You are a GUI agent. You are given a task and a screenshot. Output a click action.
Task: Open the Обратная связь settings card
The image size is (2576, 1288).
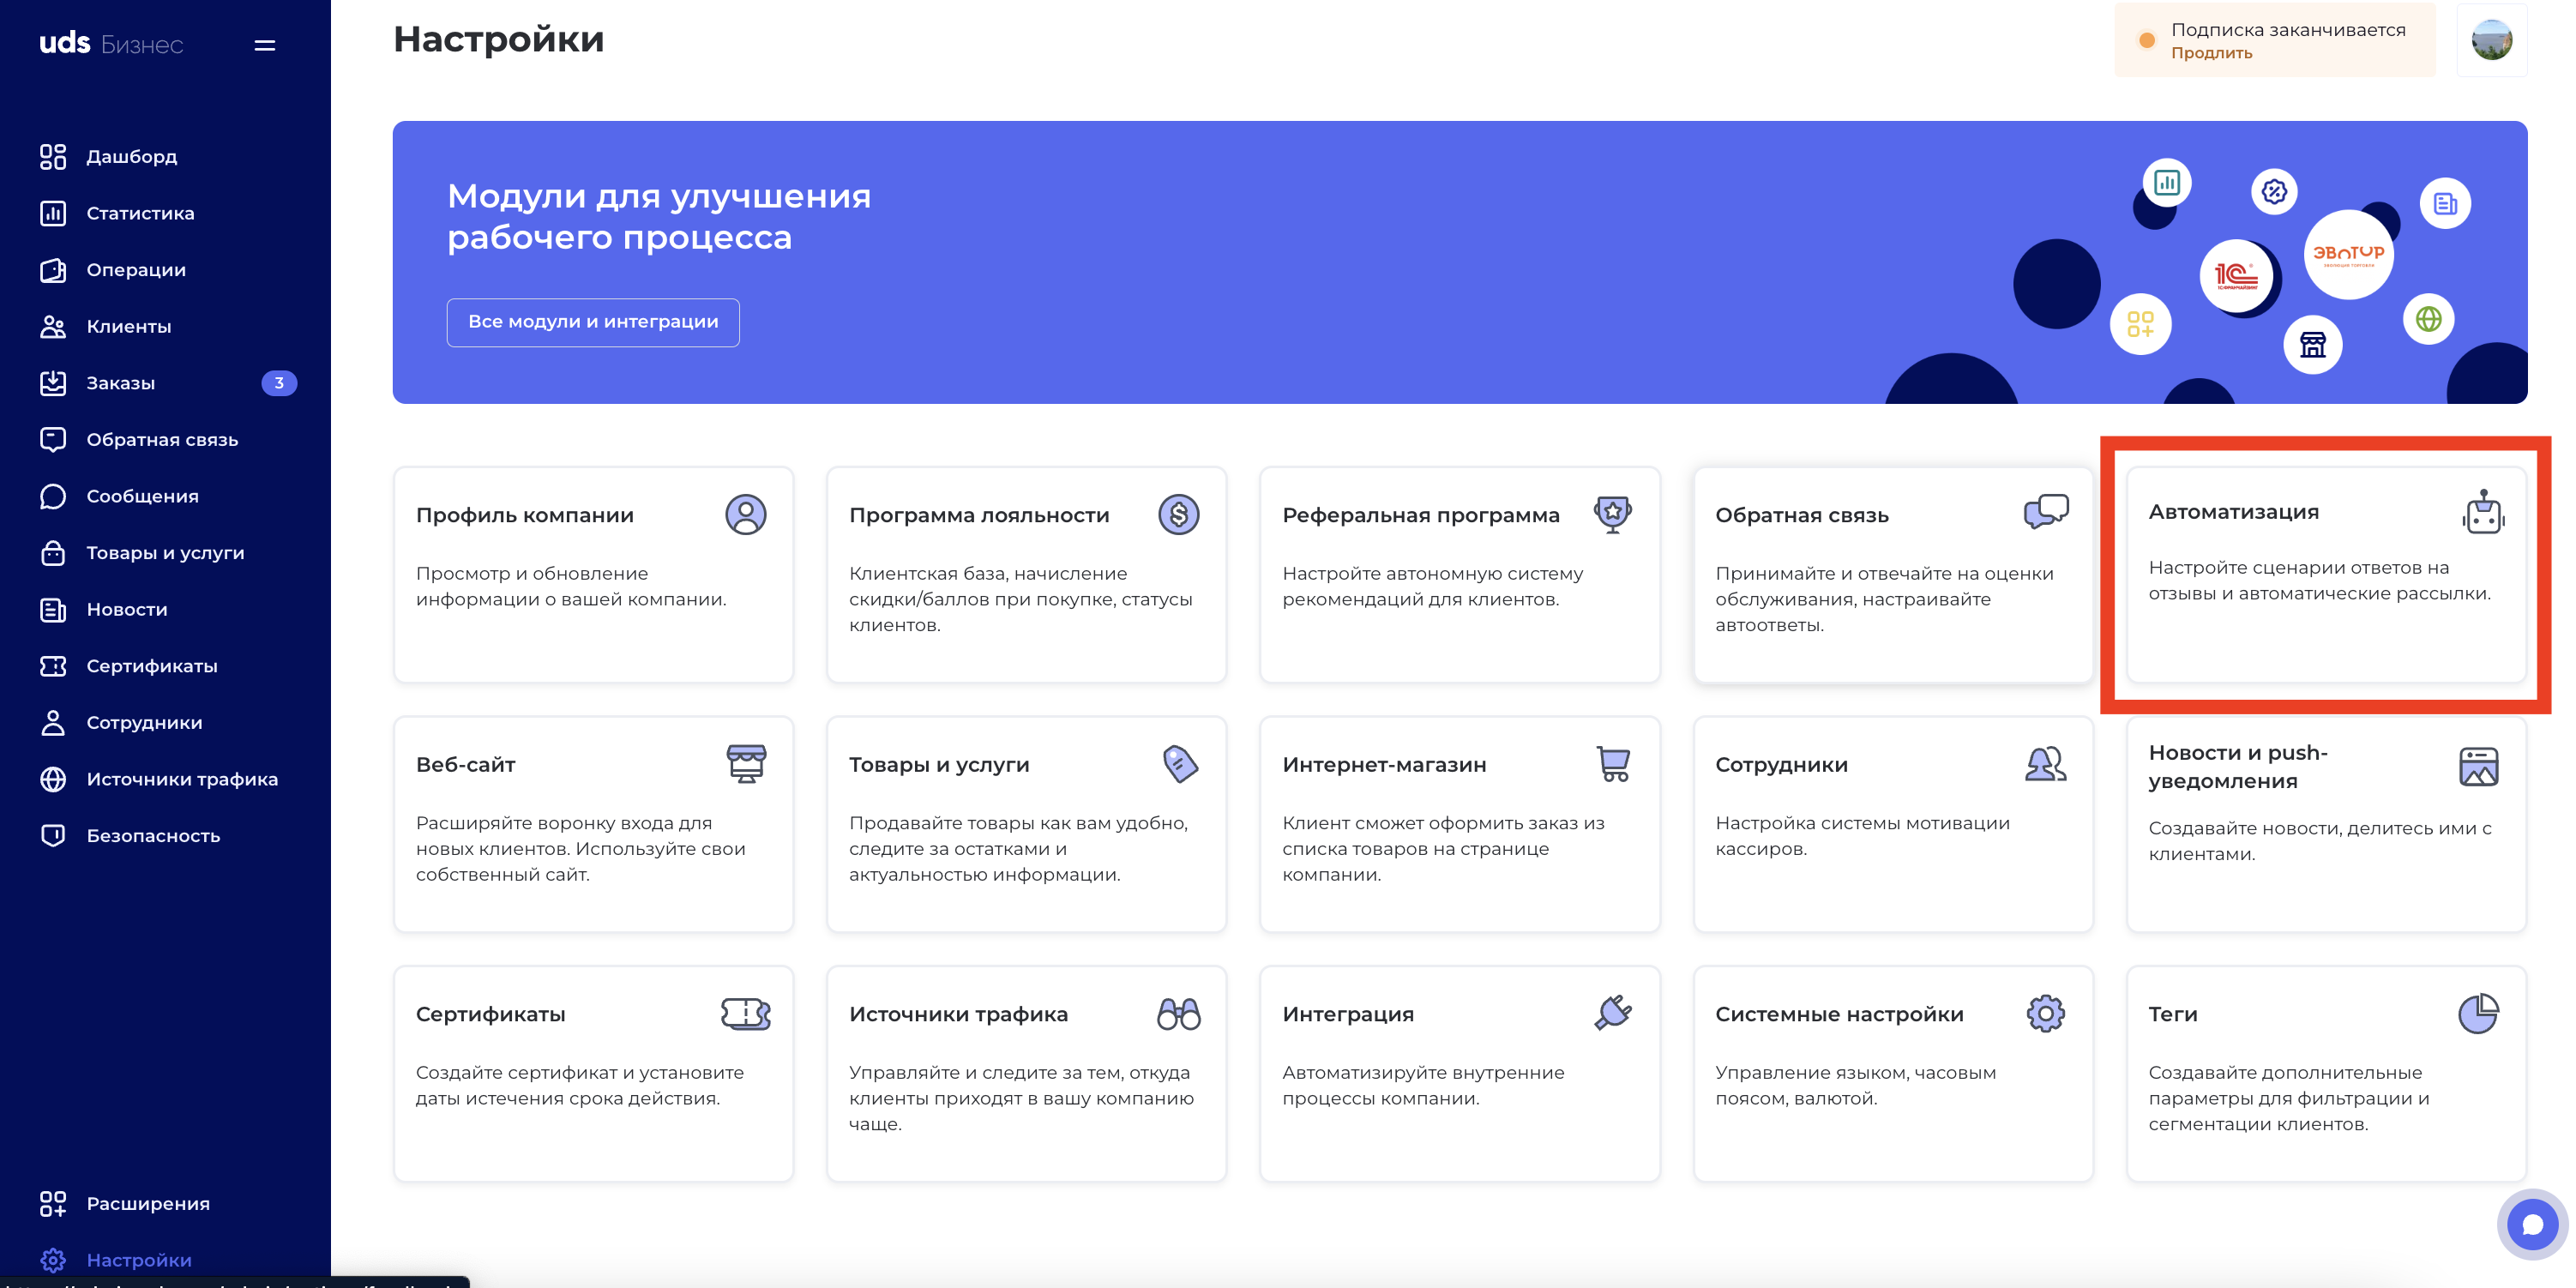(x=1892, y=575)
